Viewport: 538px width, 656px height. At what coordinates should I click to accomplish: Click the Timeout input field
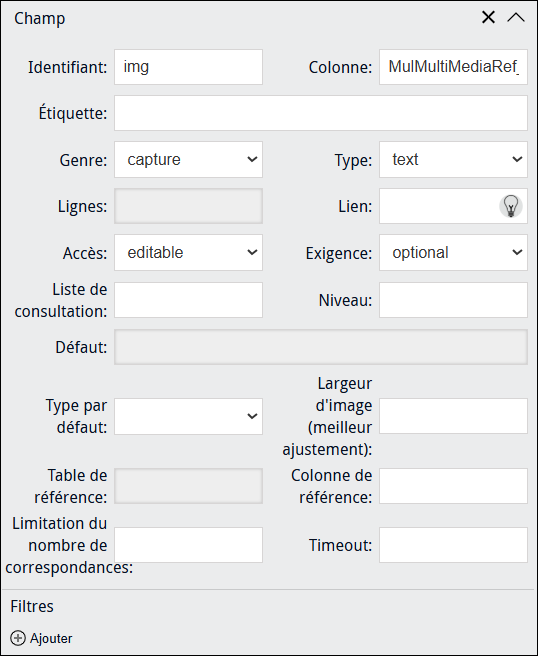point(453,545)
